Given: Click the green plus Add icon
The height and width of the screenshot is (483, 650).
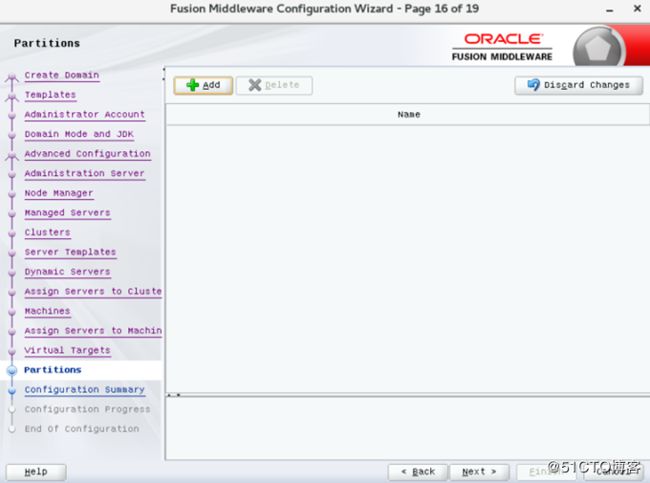Looking at the screenshot, I should pyautogui.click(x=192, y=85).
